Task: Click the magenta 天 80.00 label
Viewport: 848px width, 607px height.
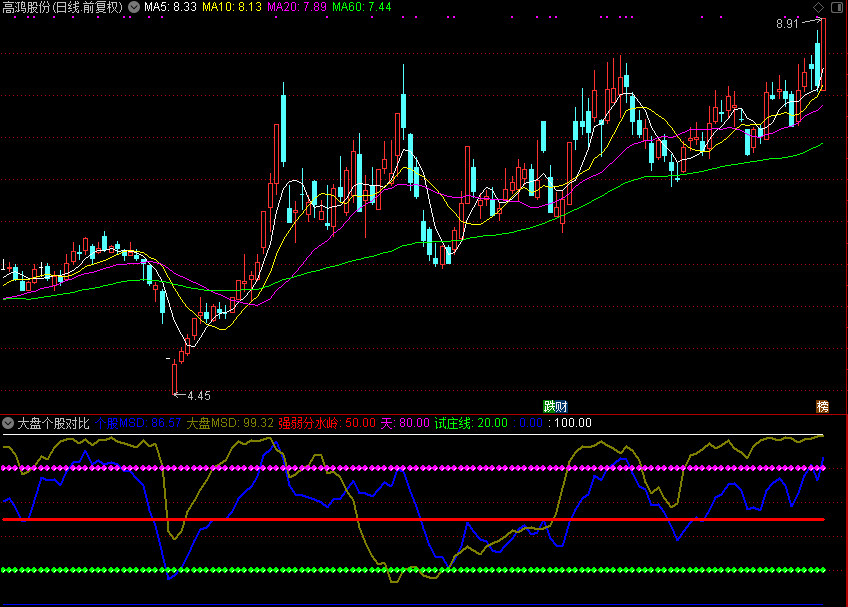Action: point(405,423)
